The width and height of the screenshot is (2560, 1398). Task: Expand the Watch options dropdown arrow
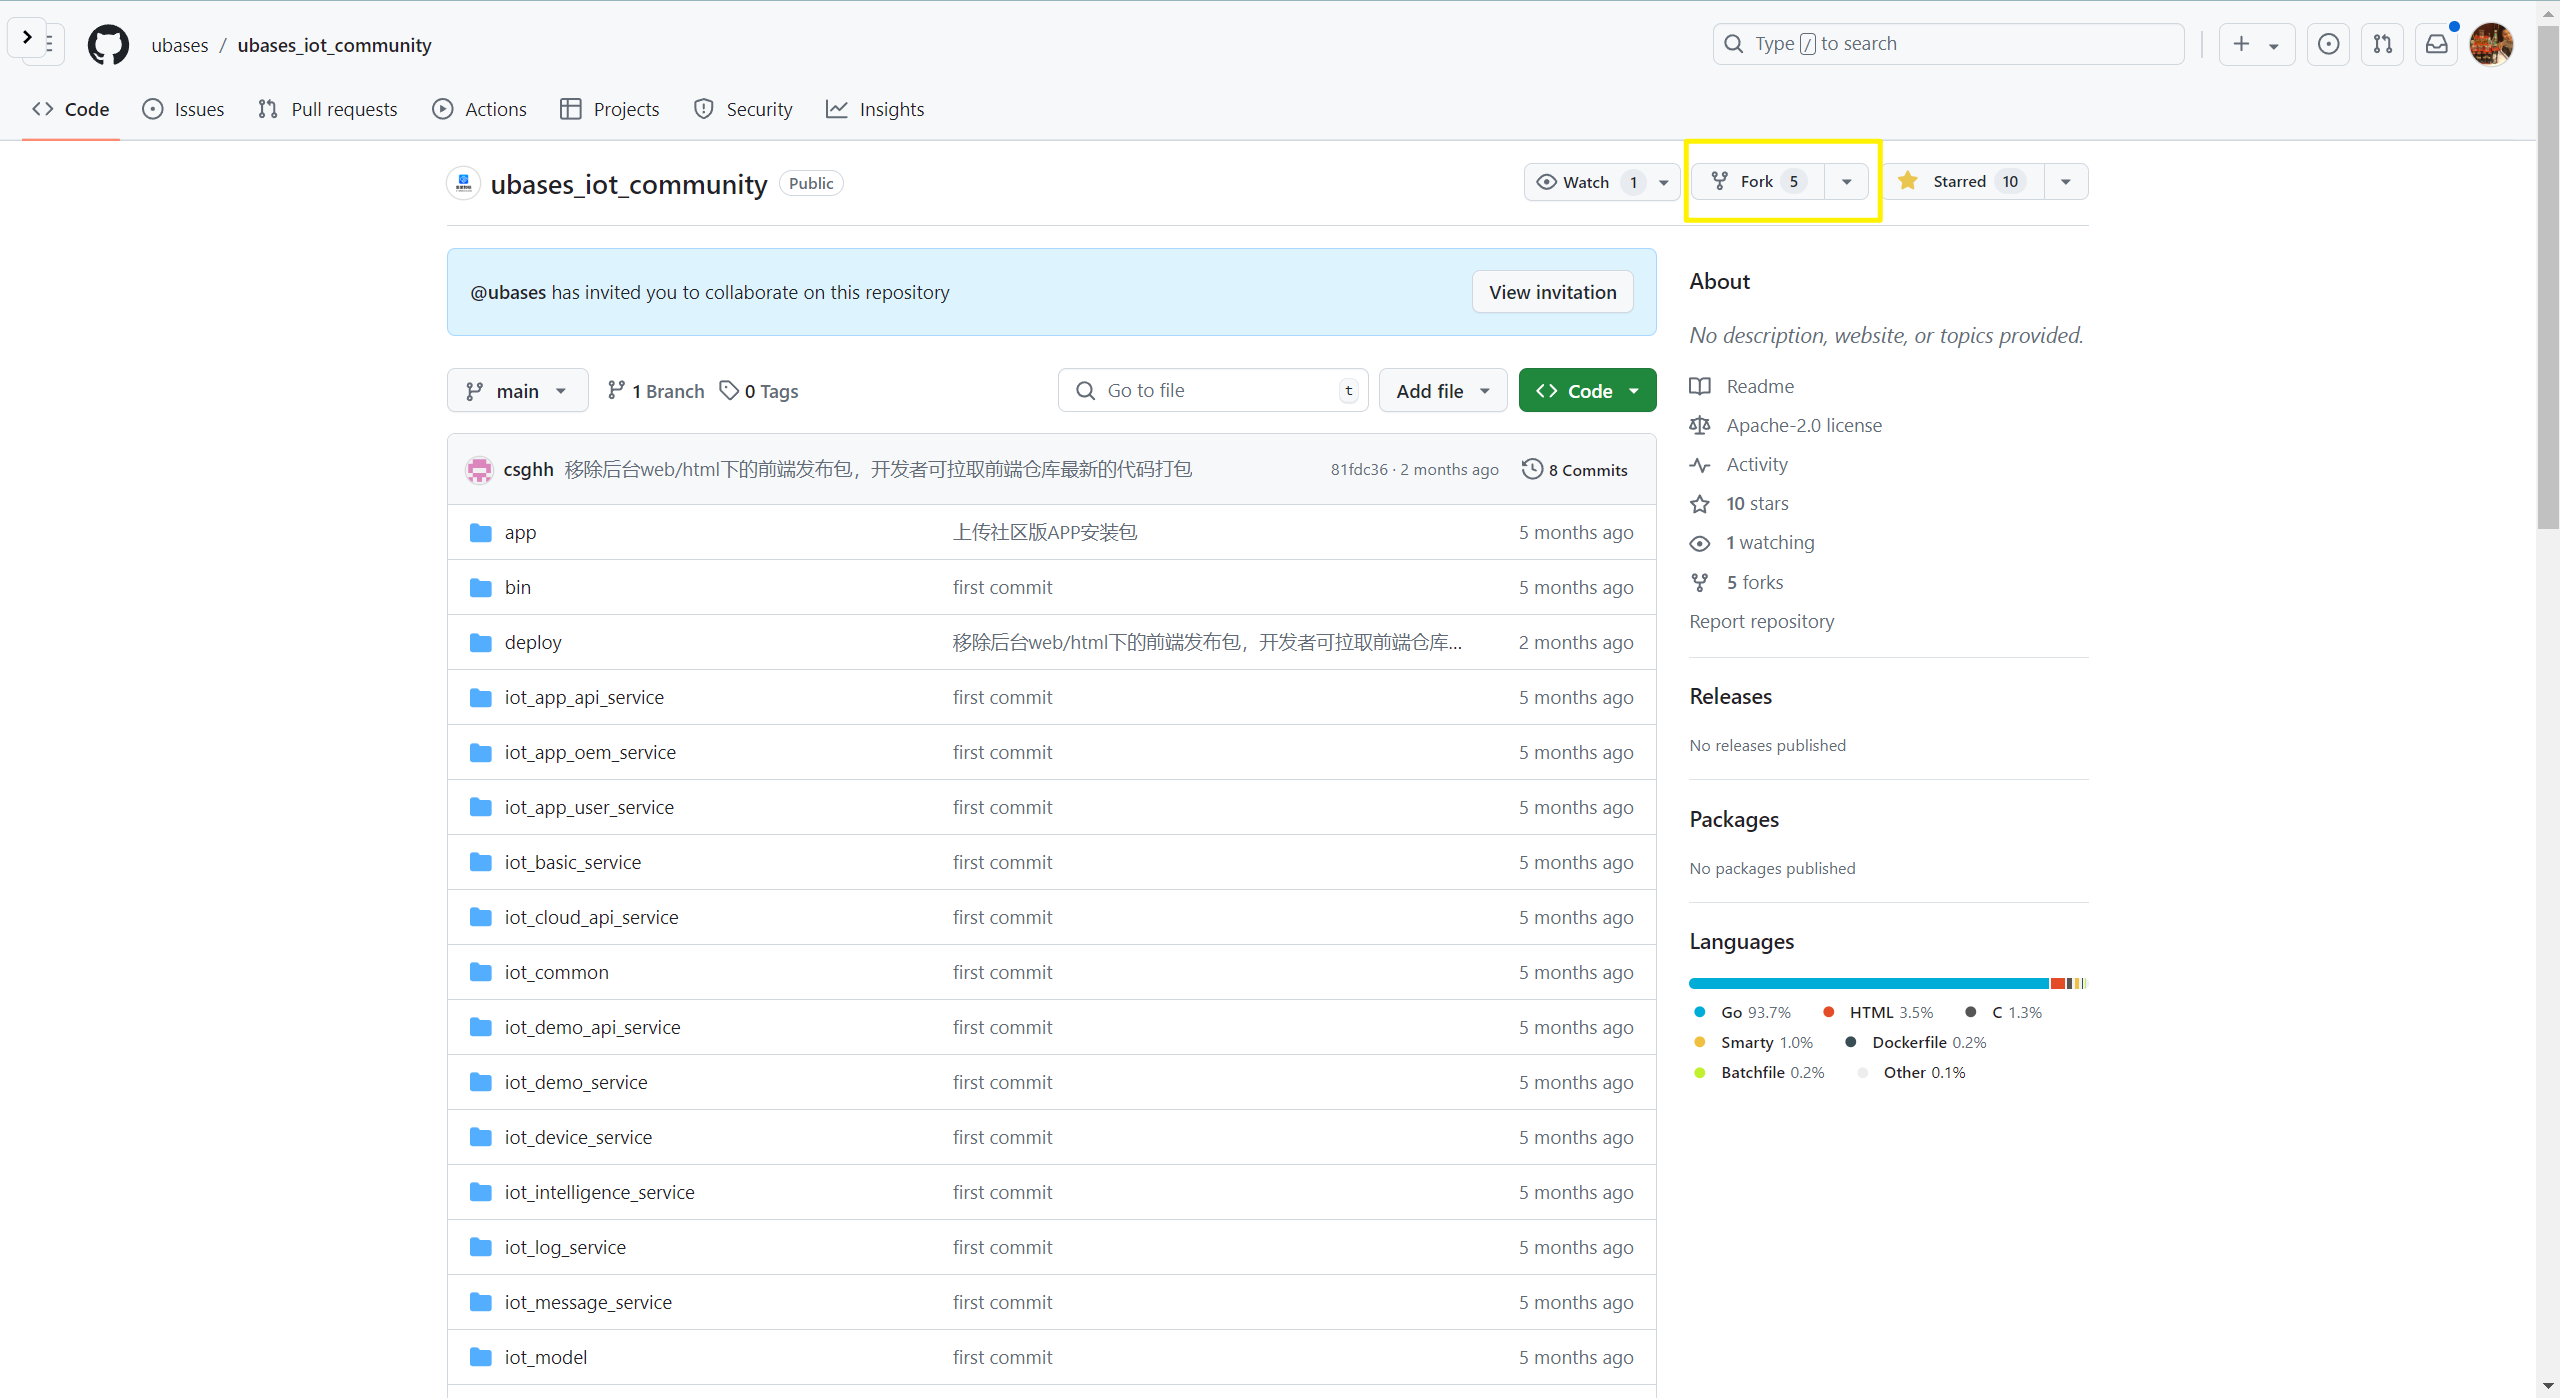1664,182
